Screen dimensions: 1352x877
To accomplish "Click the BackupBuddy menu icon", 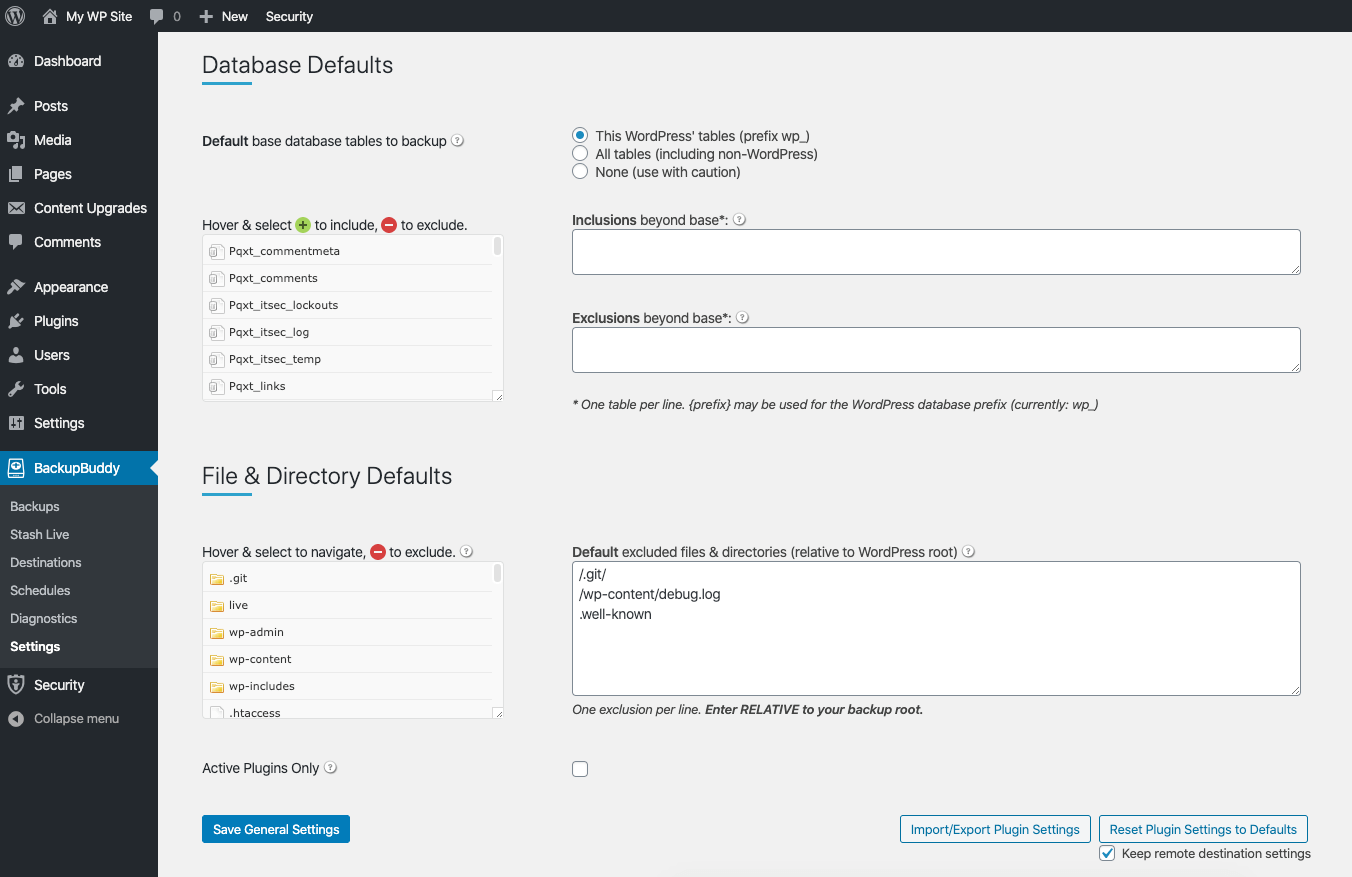I will (16, 468).
